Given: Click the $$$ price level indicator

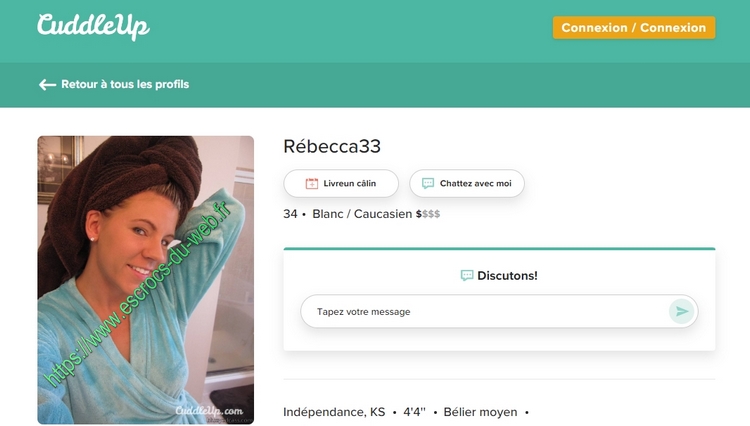Looking at the screenshot, I should (x=428, y=214).
